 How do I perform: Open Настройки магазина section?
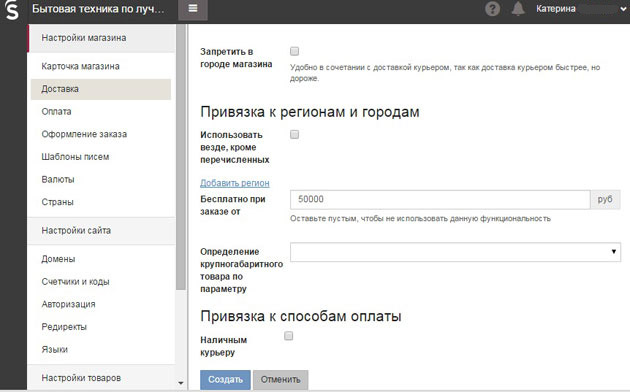coord(101,38)
